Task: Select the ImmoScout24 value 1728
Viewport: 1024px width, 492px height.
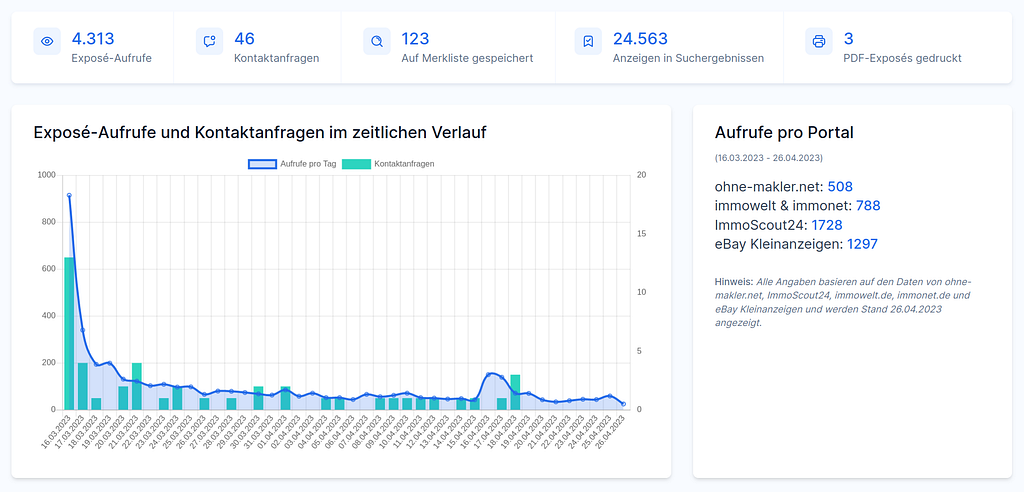Action: point(827,225)
